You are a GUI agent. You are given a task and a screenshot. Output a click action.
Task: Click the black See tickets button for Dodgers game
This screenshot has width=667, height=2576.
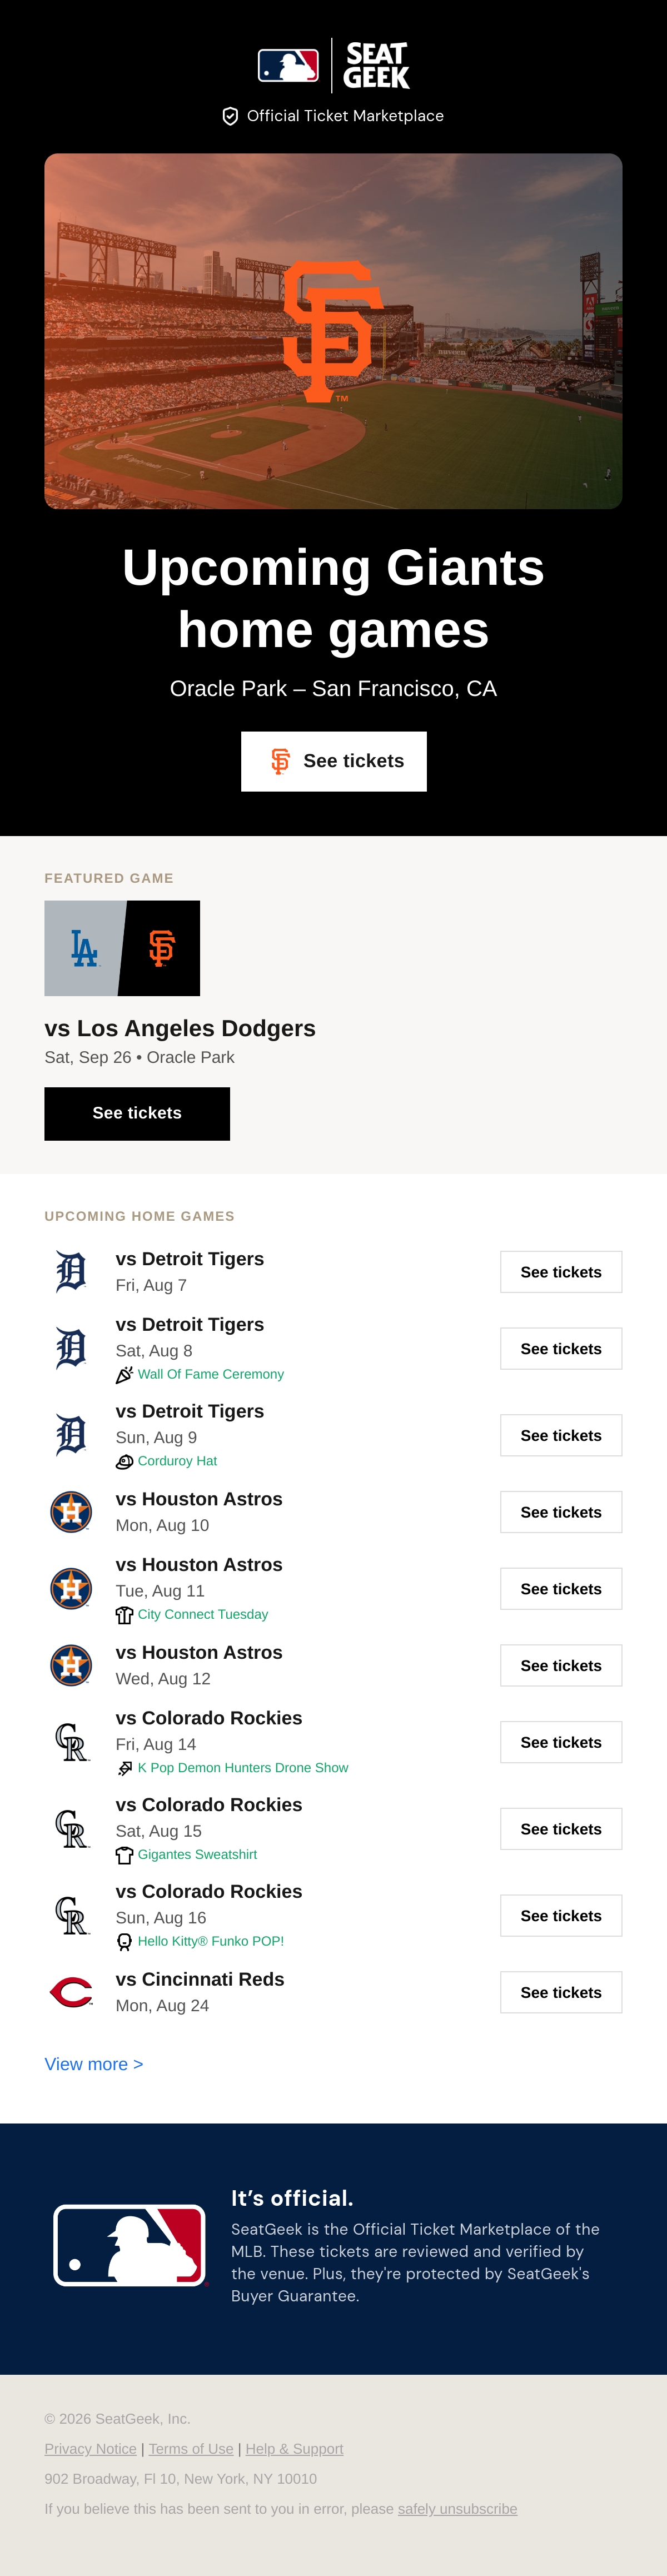click(x=137, y=1113)
